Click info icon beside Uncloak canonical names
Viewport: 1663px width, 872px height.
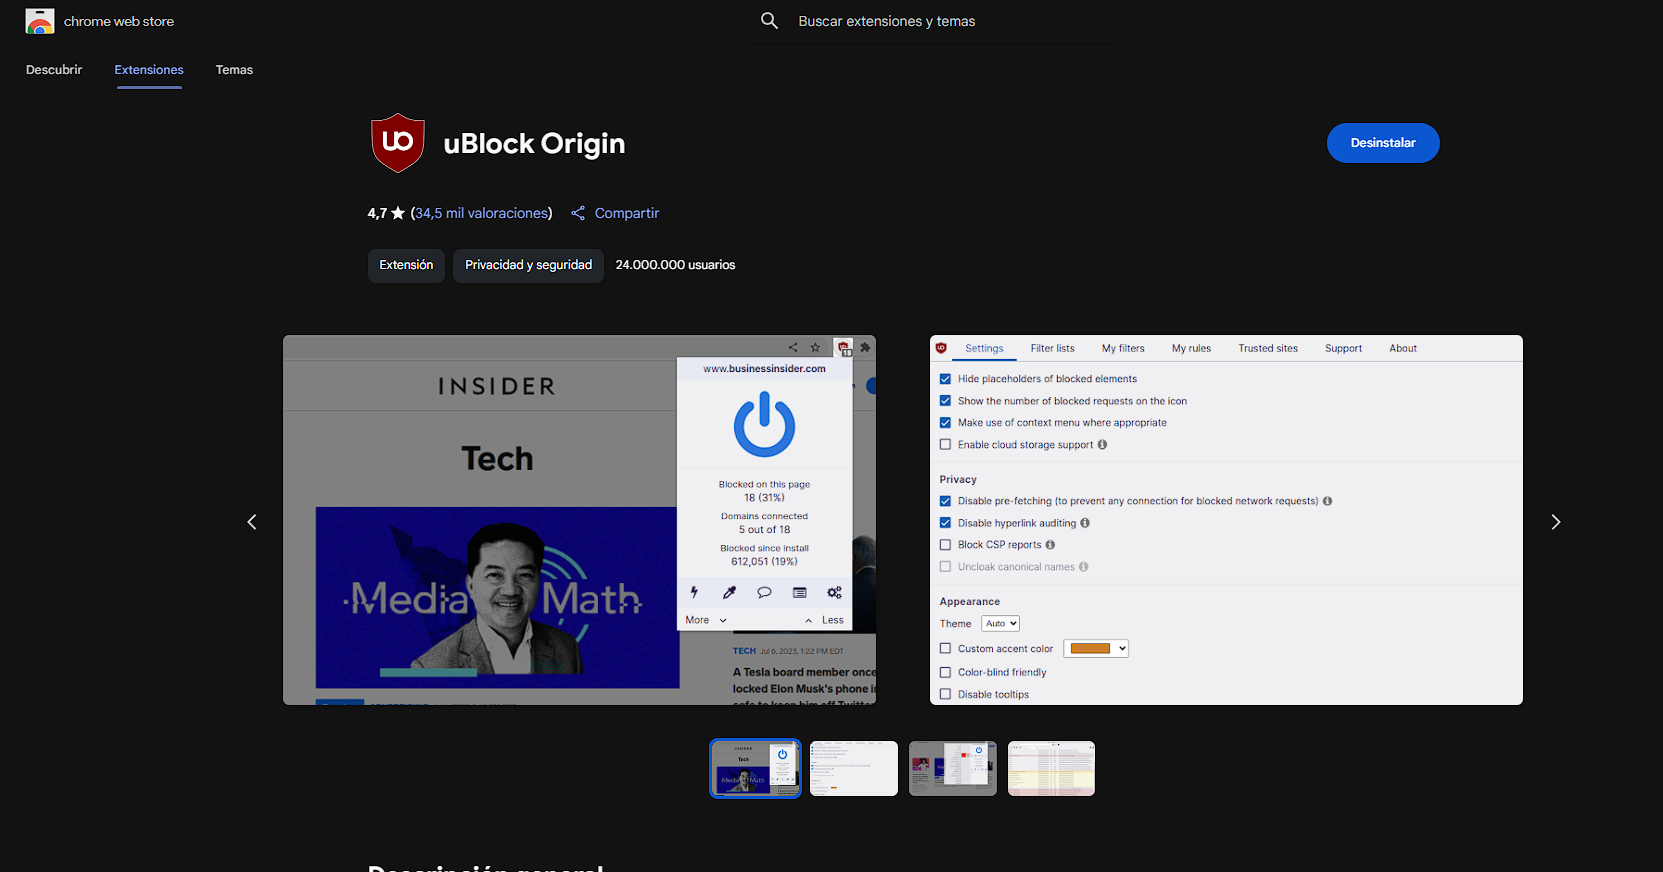click(1083, 567)
